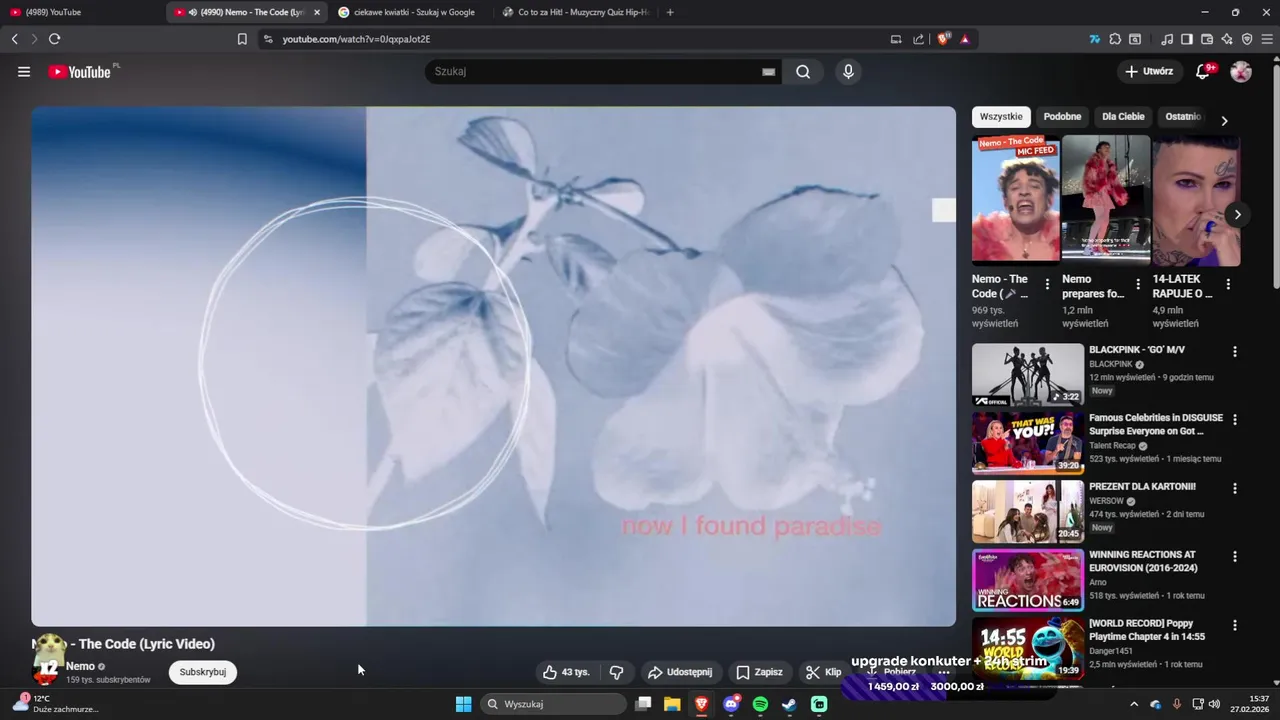Open WINNING REACTIONS Eurovision thumbnail
Viewport: 1280px width, 720px height.
coord(1027,580)
